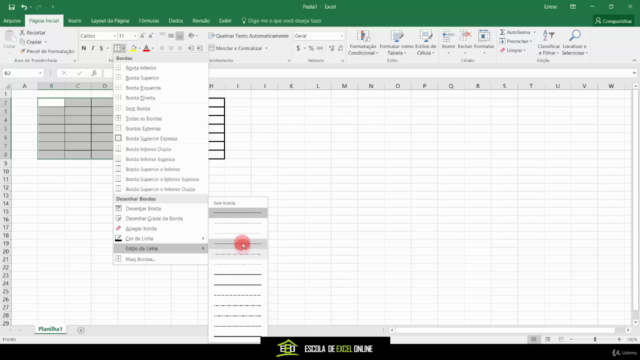This screenshot has width=640, height=360.
Task: Select the Planilha1 sheet tab
Action: 50,329
